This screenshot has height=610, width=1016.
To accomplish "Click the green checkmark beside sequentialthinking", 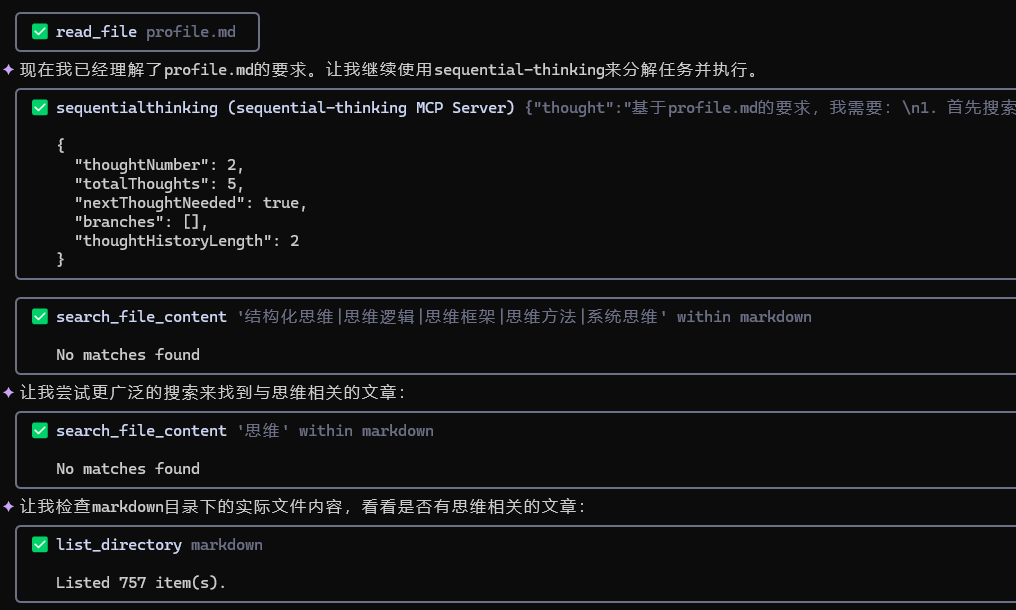I will (x=40, y=108).
